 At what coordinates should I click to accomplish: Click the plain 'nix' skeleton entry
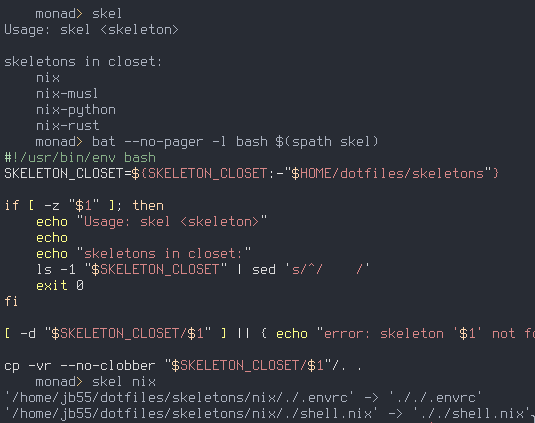48,78
